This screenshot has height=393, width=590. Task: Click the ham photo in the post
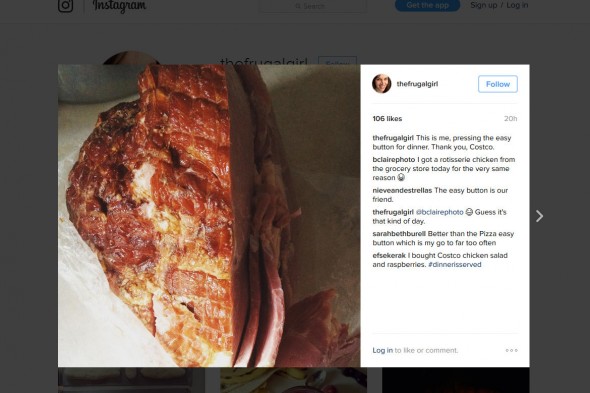coord(209,216)
